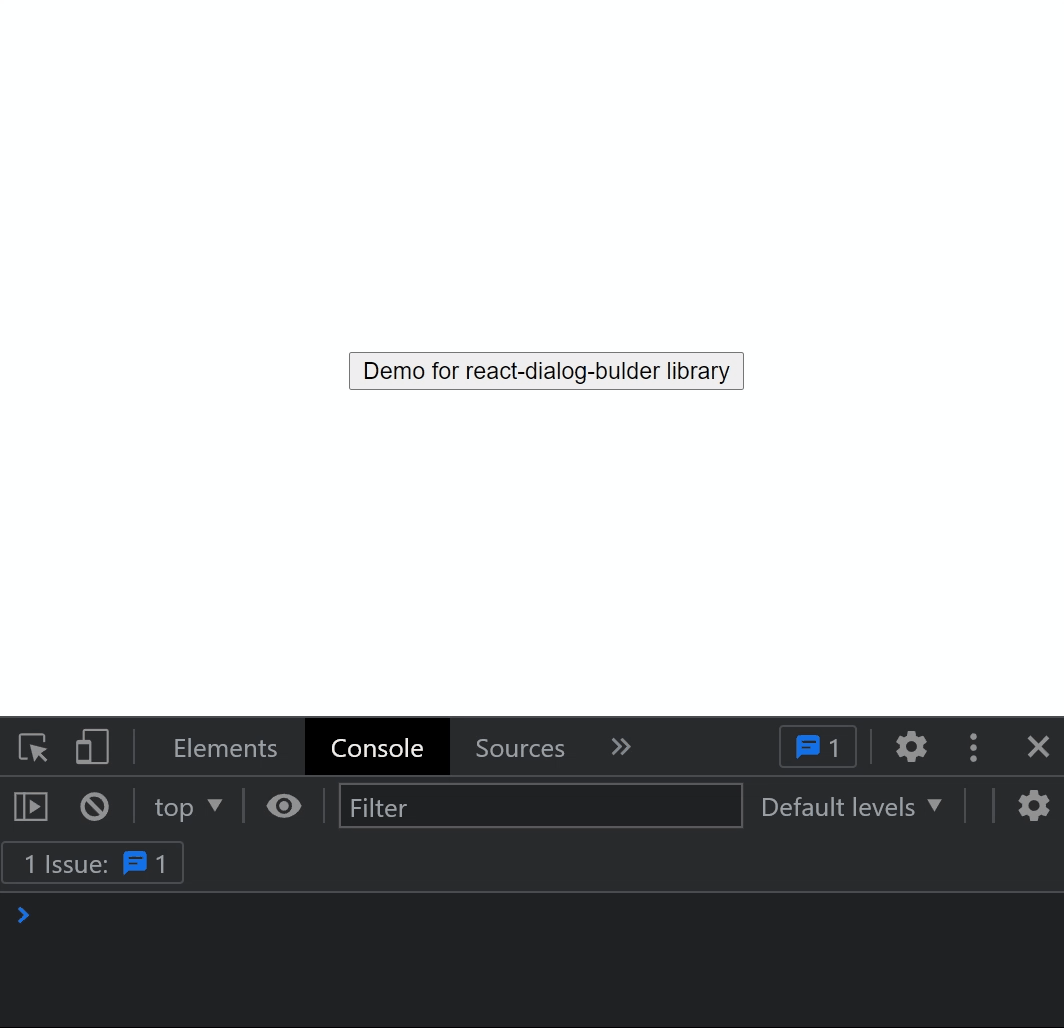Create a live expression with eye icon
Image resolution: width=1064 pixels, height=1028 pixels.
[x=284, y=807]
